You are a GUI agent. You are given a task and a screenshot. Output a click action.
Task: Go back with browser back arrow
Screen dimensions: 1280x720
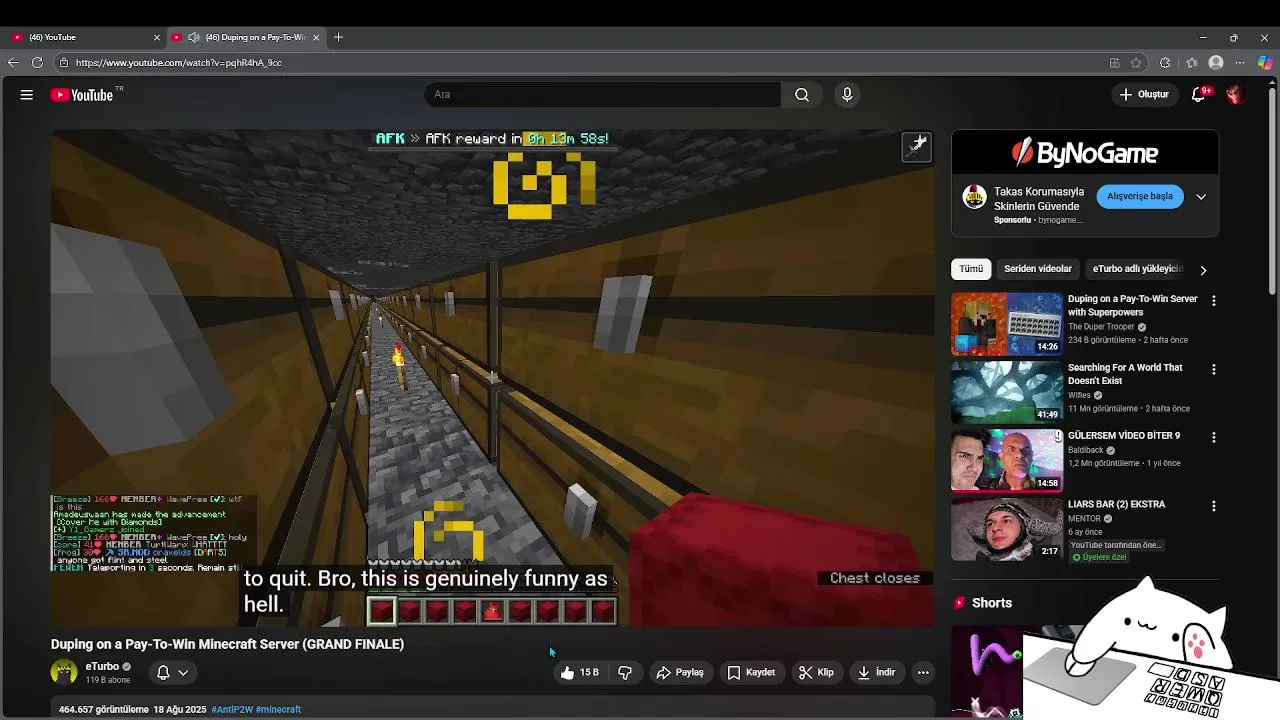pos(13,62)
